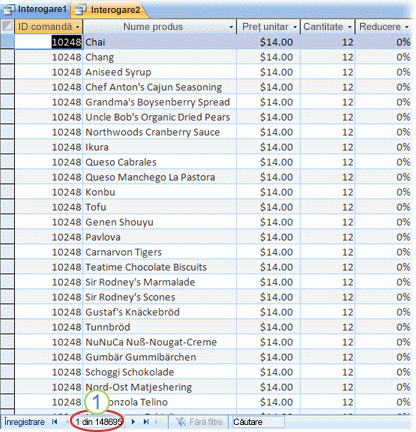The width and height of the screenshot is (416, 432).
Task: Select the row selector for Tofu
Action: click(7, 207)
